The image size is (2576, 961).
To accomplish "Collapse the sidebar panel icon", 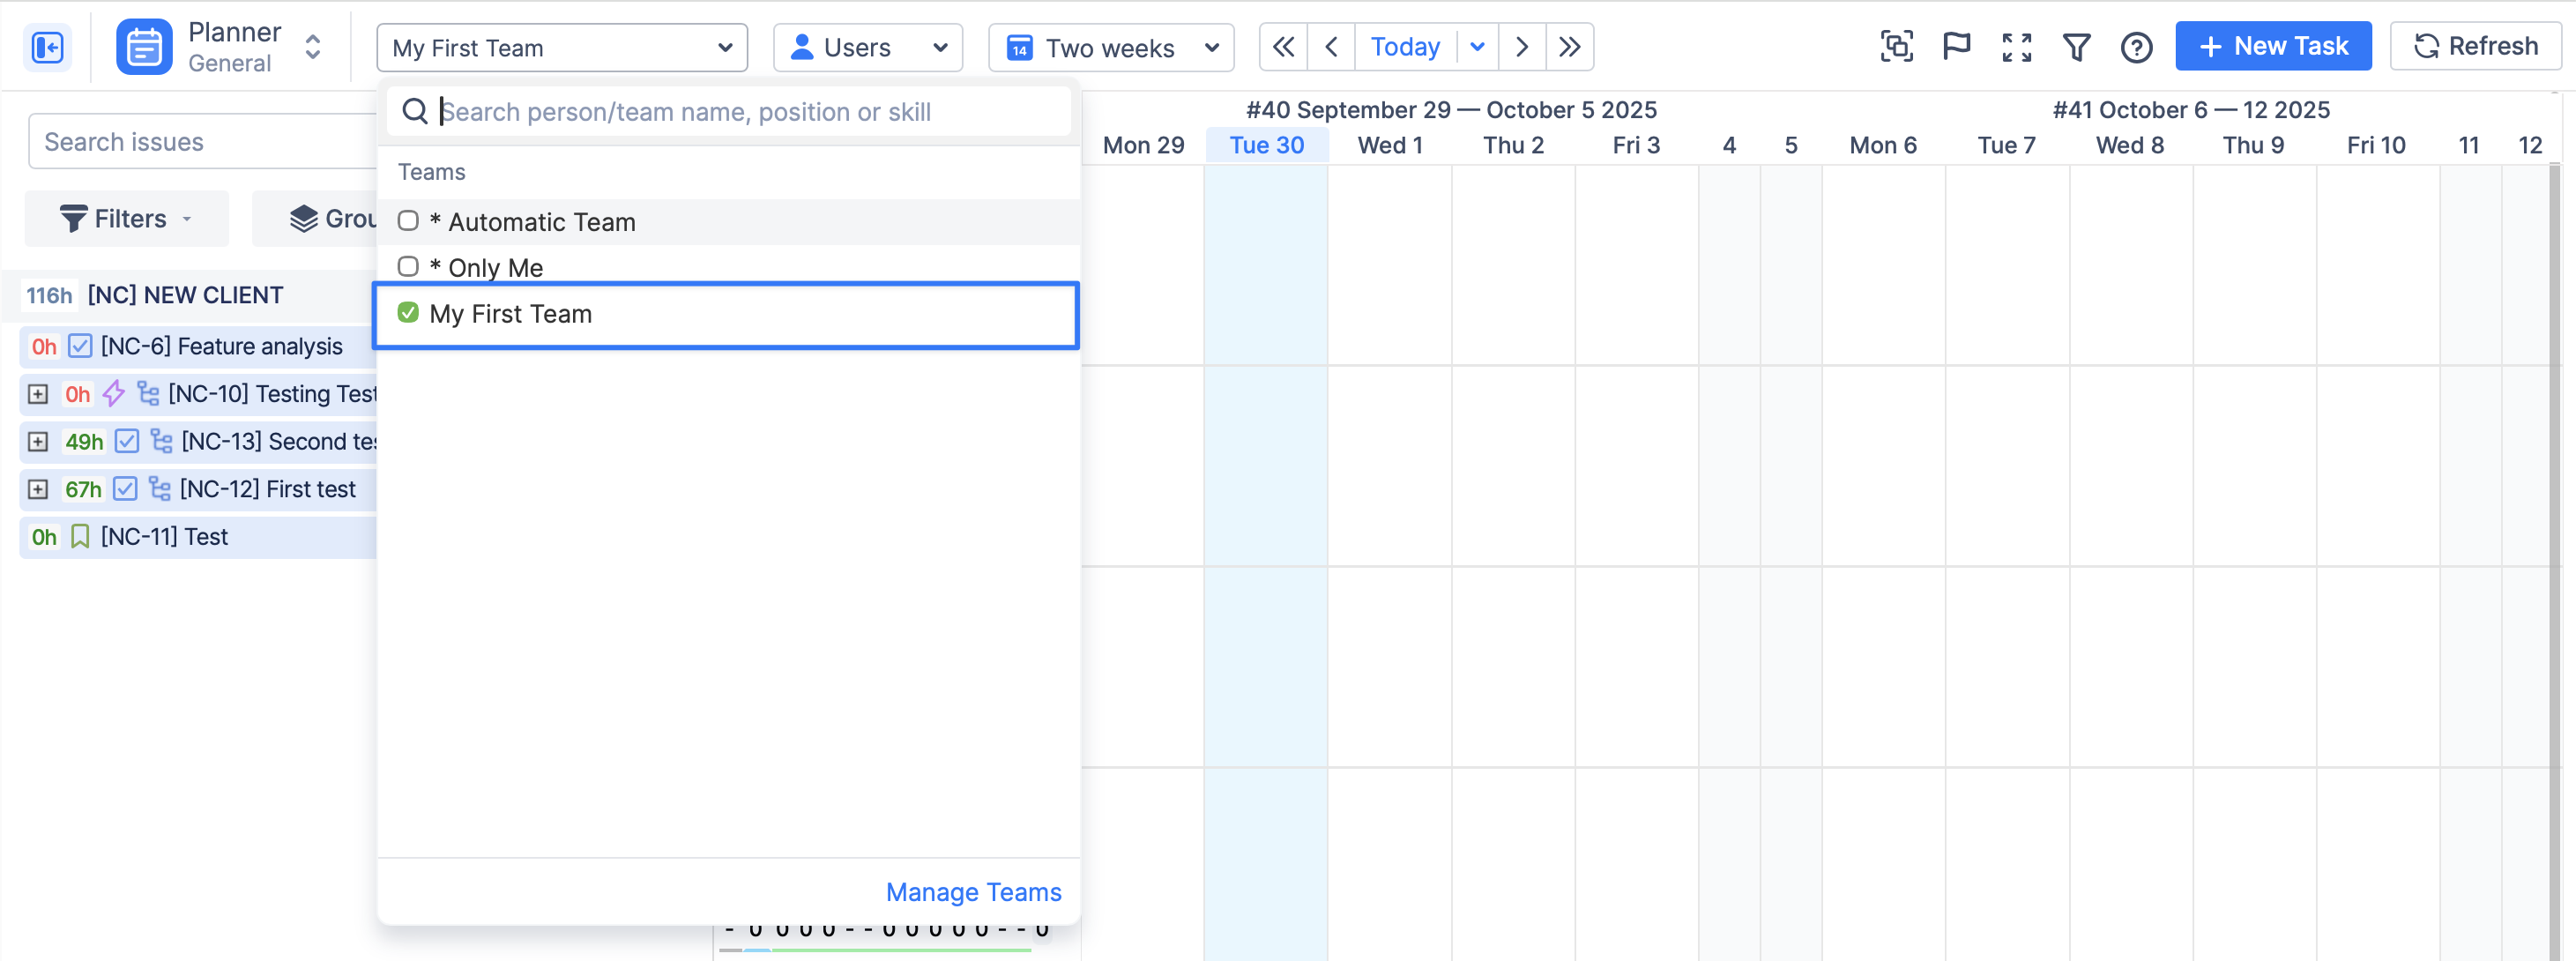I will (x=47, y=47).
